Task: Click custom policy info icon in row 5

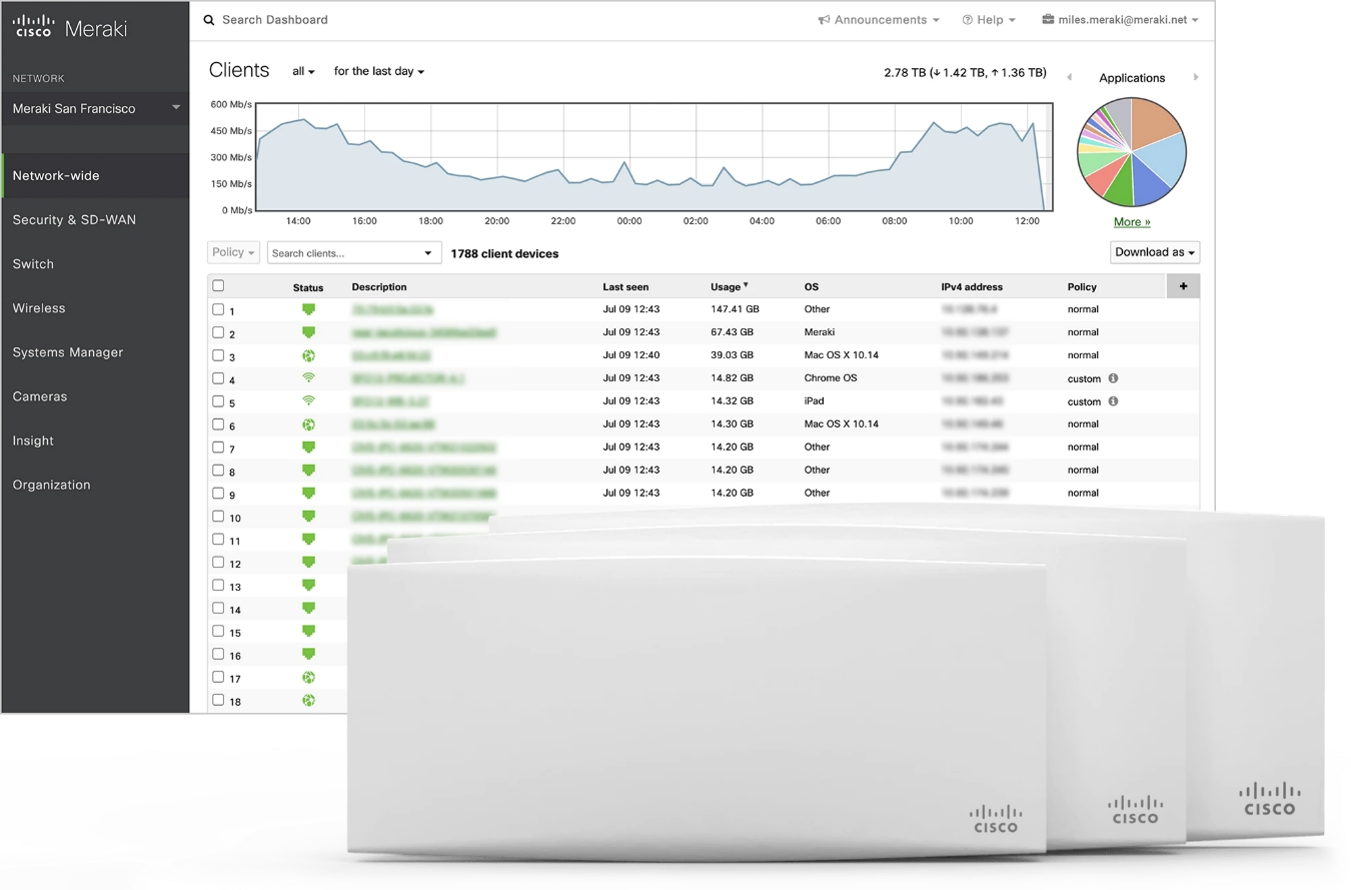Action: click(1113, 401)
